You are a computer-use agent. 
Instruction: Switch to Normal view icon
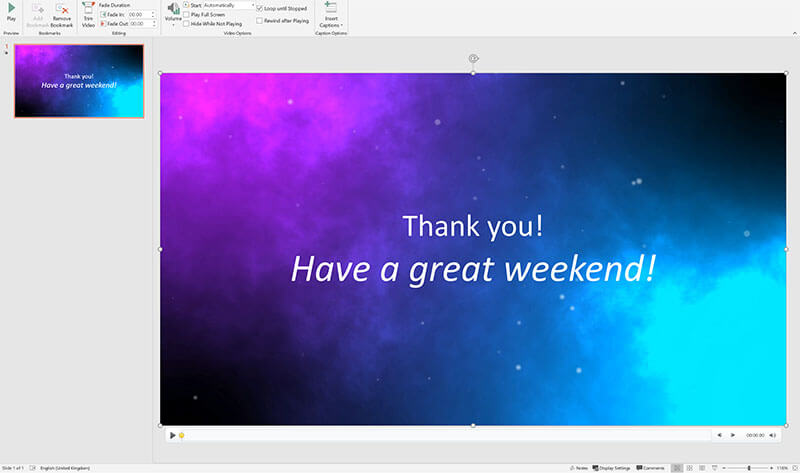click(677, 468)
